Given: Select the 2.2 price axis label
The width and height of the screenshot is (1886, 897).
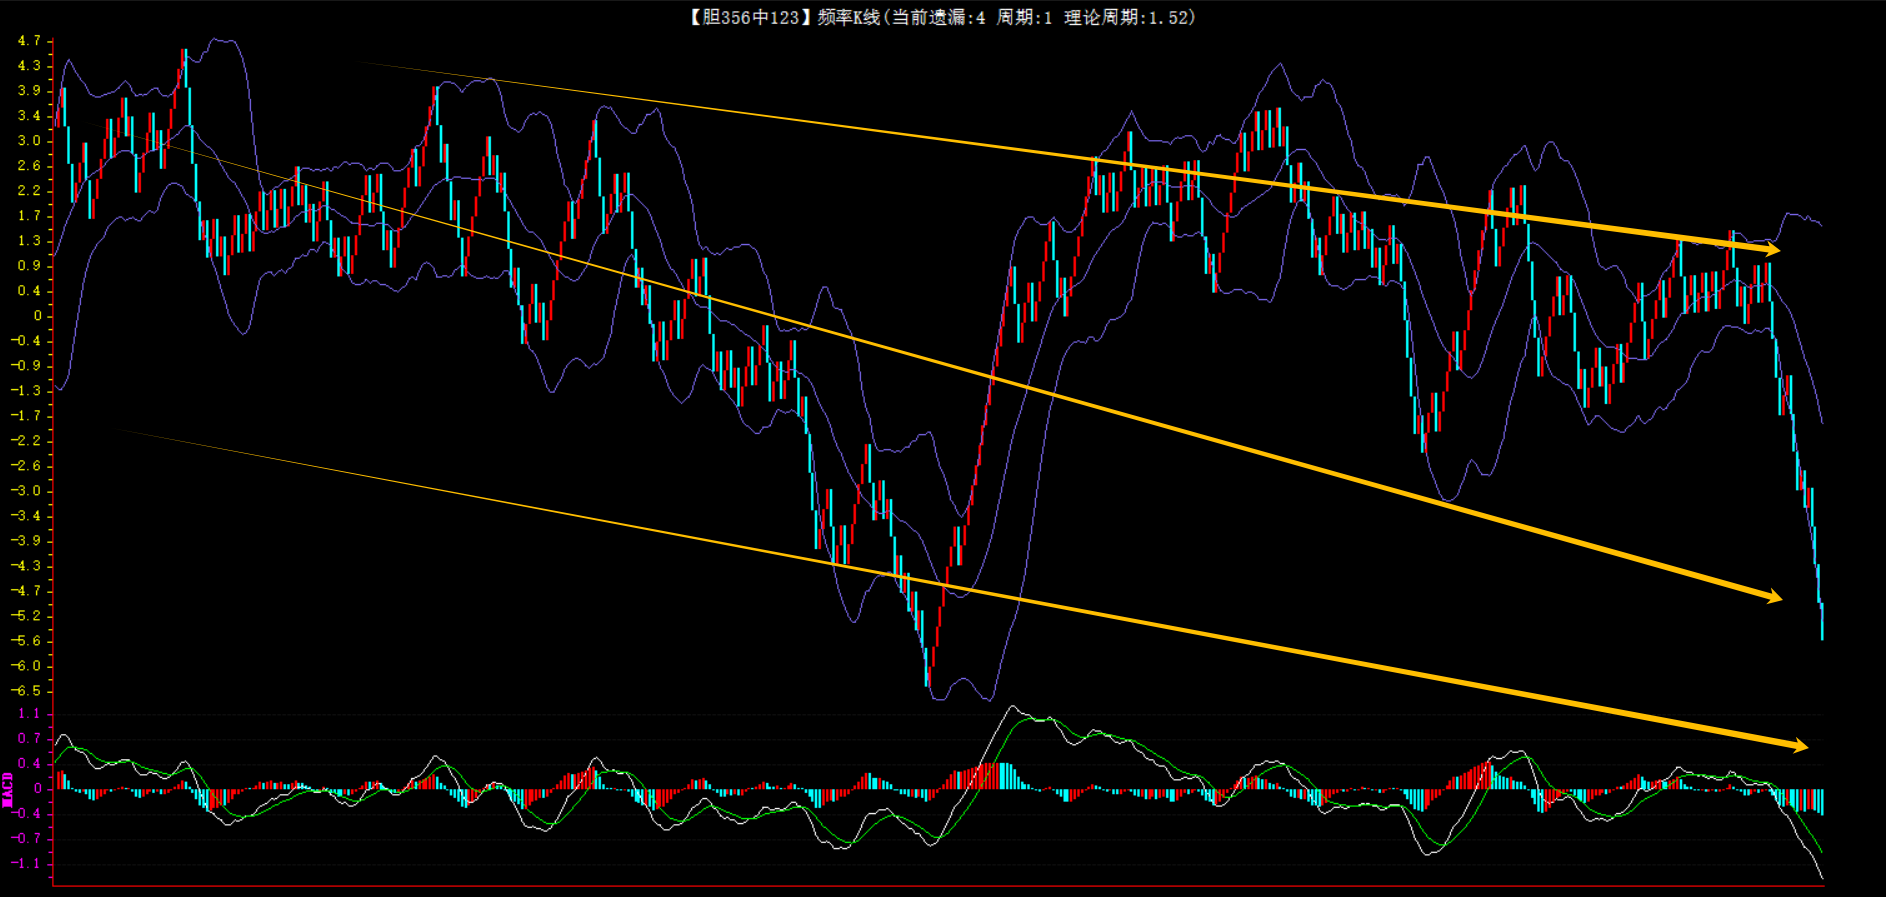Looking at the screenshot, I should tap(29, 191).
